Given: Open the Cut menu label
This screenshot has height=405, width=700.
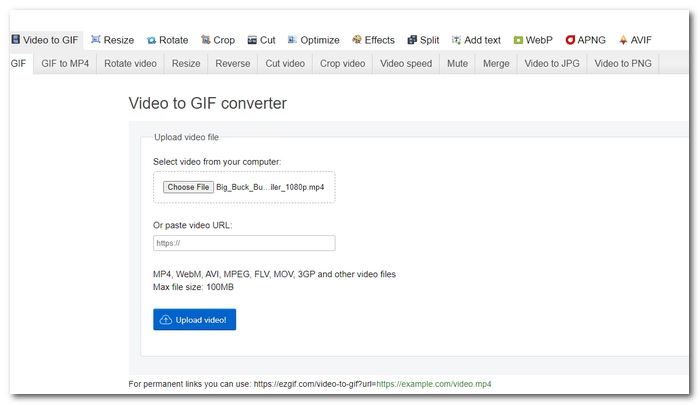Looking at the screenshot, I should coord(267,40).
